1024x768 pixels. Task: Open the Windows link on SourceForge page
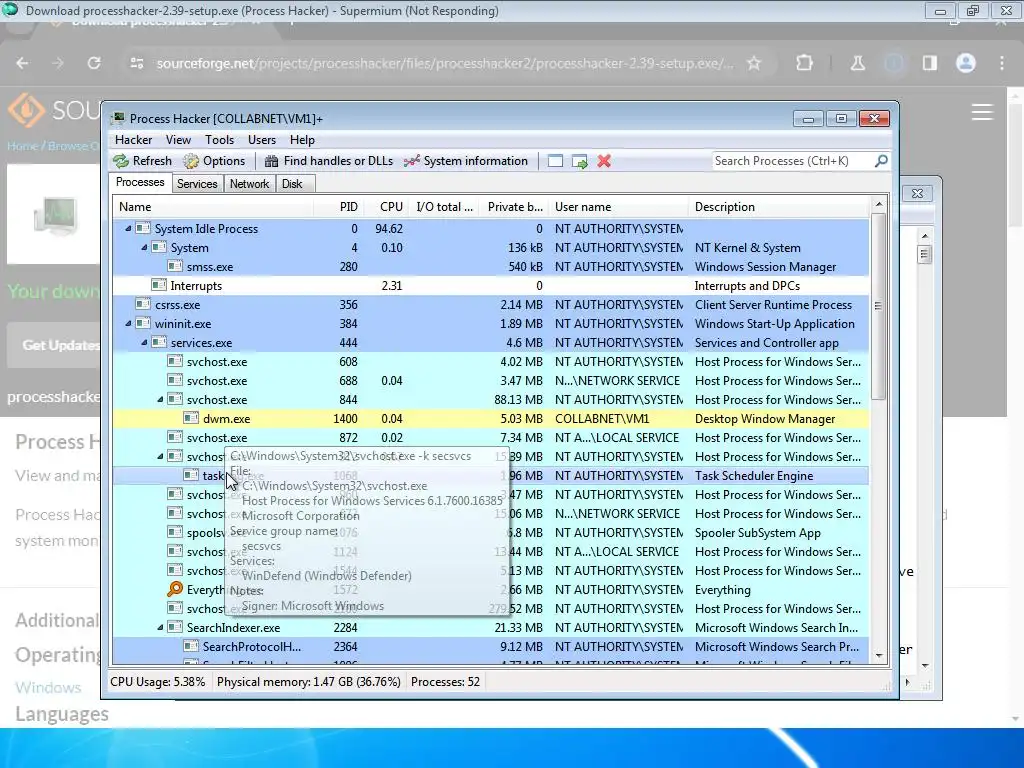coord(48,687)
